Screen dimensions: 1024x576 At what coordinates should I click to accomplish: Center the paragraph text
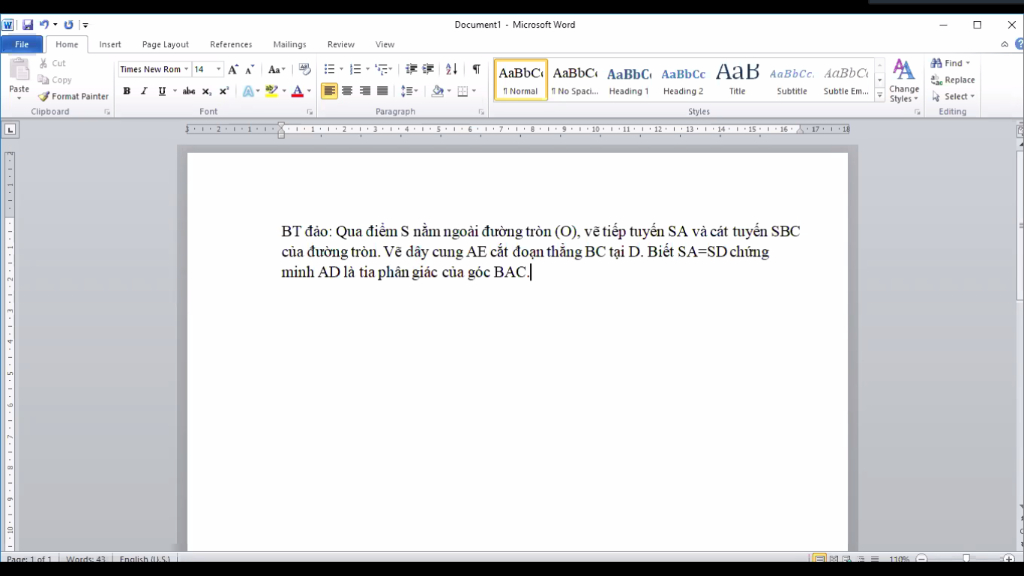[347, 91]
